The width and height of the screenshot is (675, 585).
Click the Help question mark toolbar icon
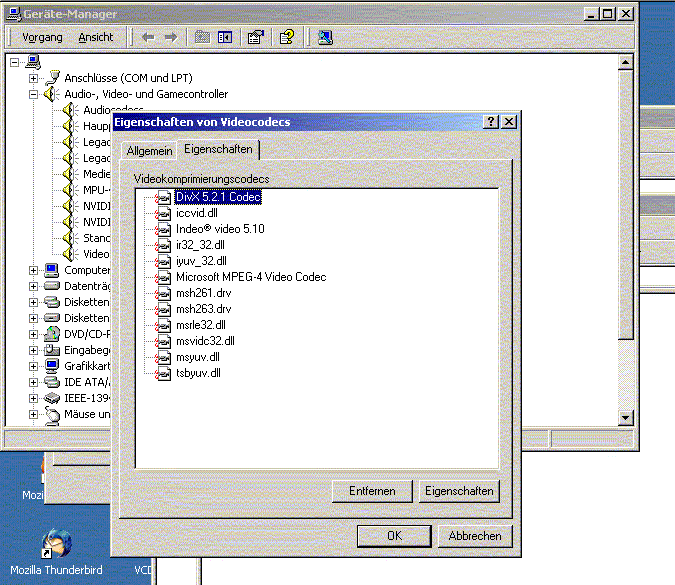pos(287,37)
